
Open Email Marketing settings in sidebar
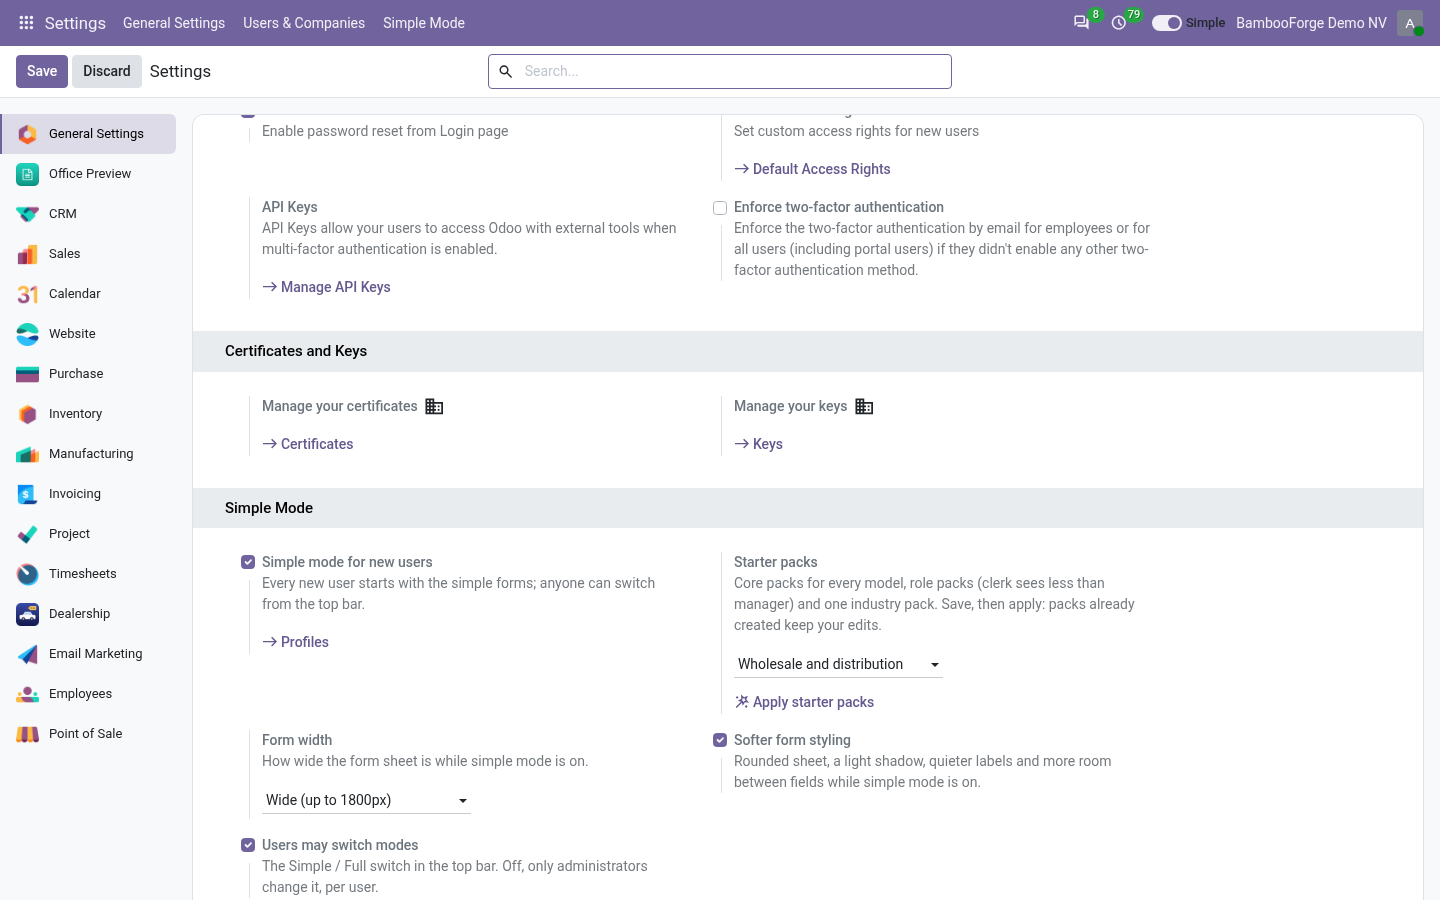[88, 654]
